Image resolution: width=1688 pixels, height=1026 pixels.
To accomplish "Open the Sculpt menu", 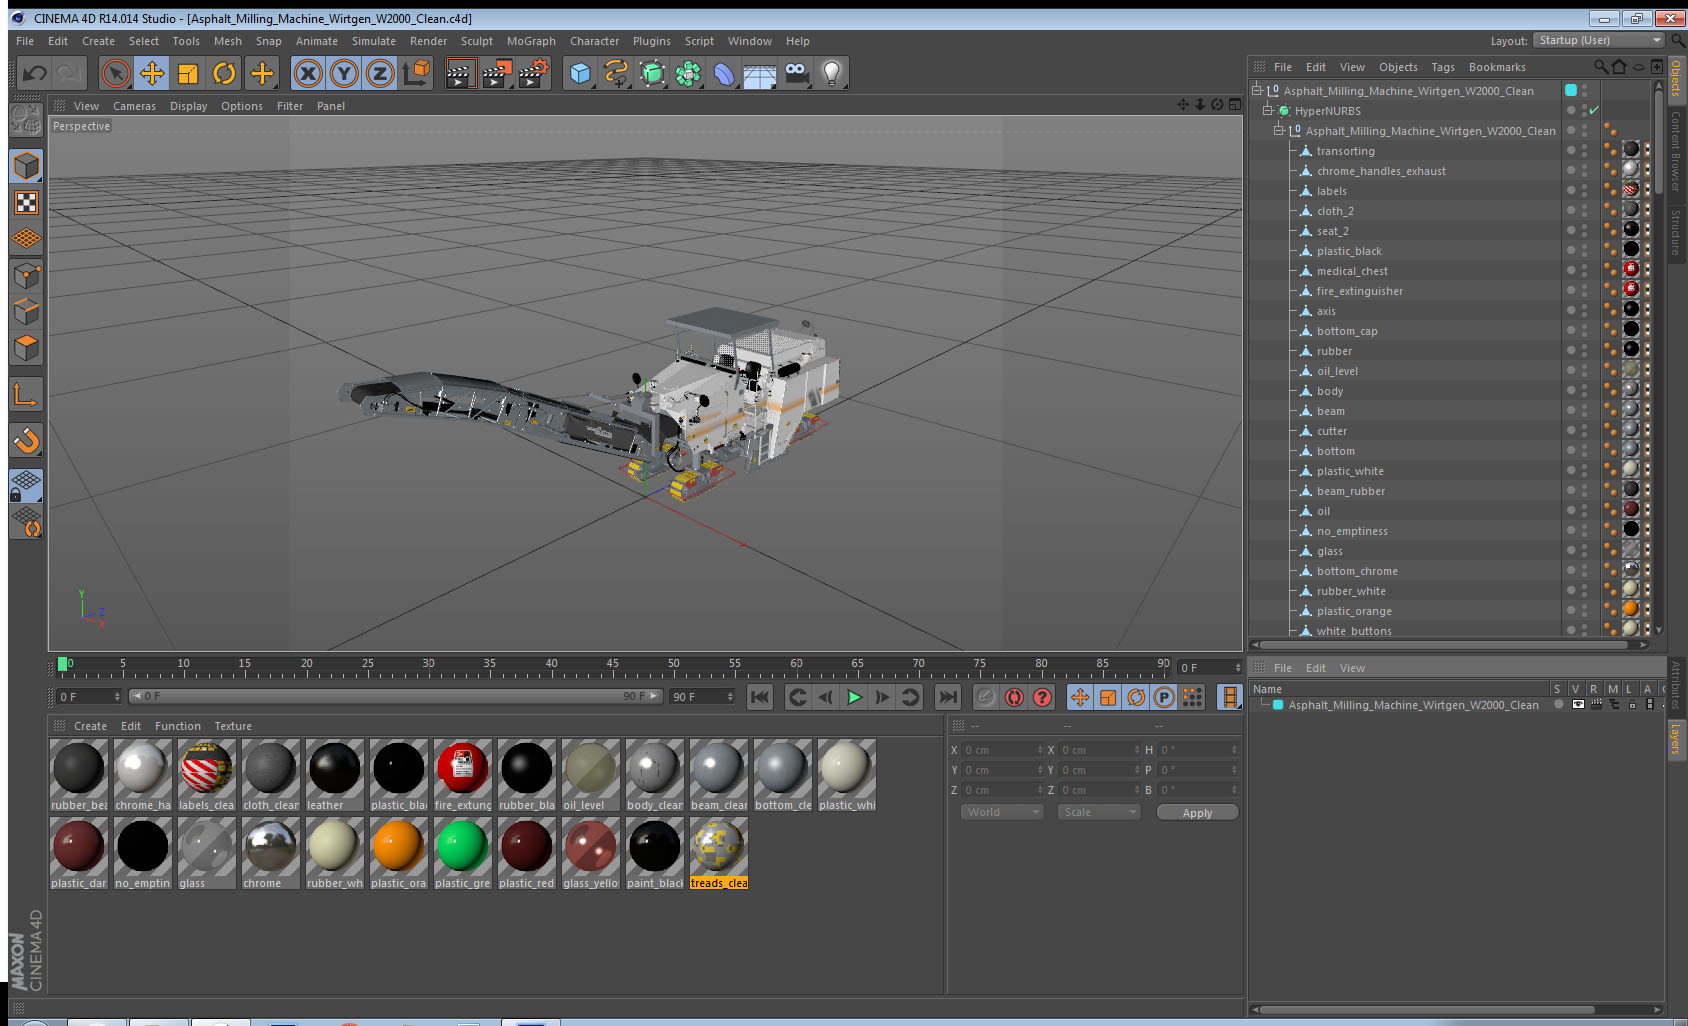I will coord(477,41).
